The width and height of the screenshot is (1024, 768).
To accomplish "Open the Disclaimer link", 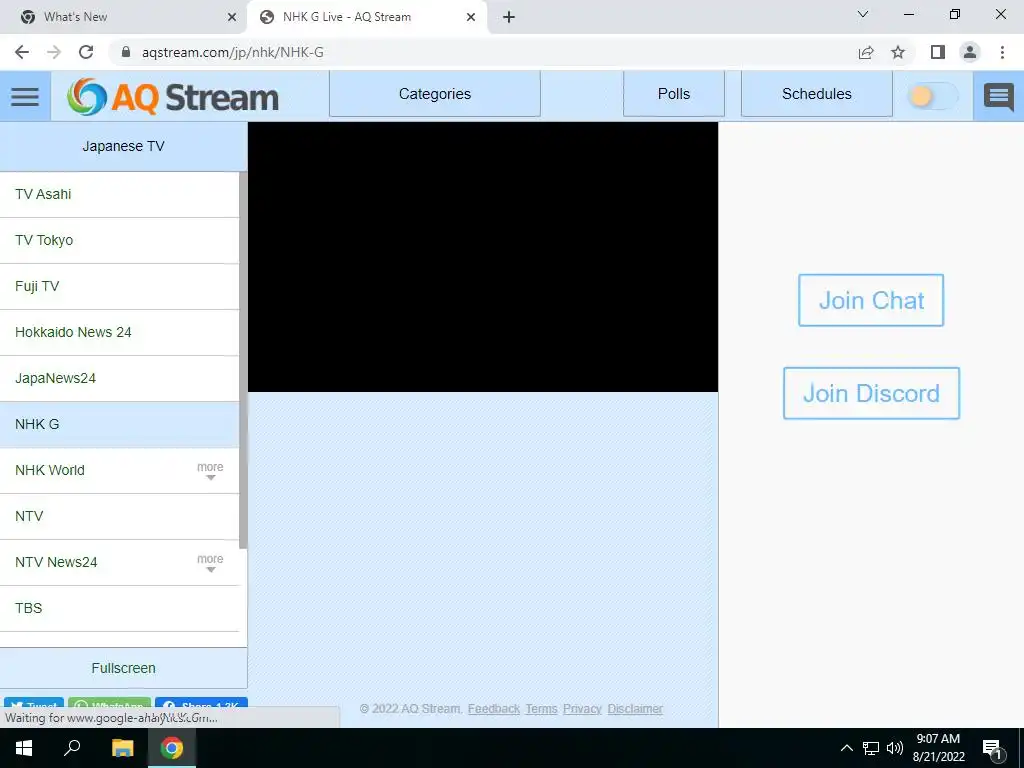I will pos(635,709).
